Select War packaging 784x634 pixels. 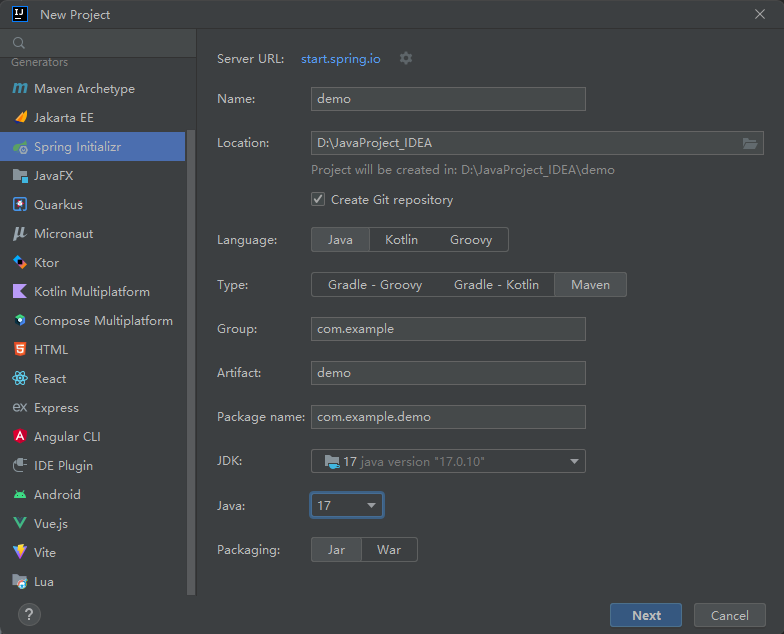tap(389, 550)
